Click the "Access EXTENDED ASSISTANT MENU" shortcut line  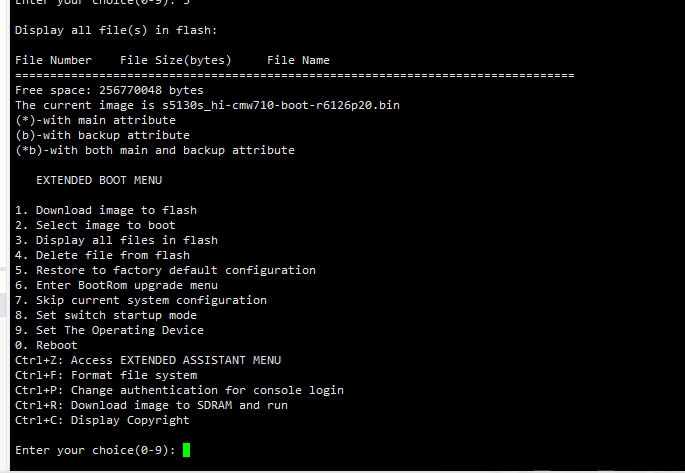pyautogui.click(x=148, y=360)
